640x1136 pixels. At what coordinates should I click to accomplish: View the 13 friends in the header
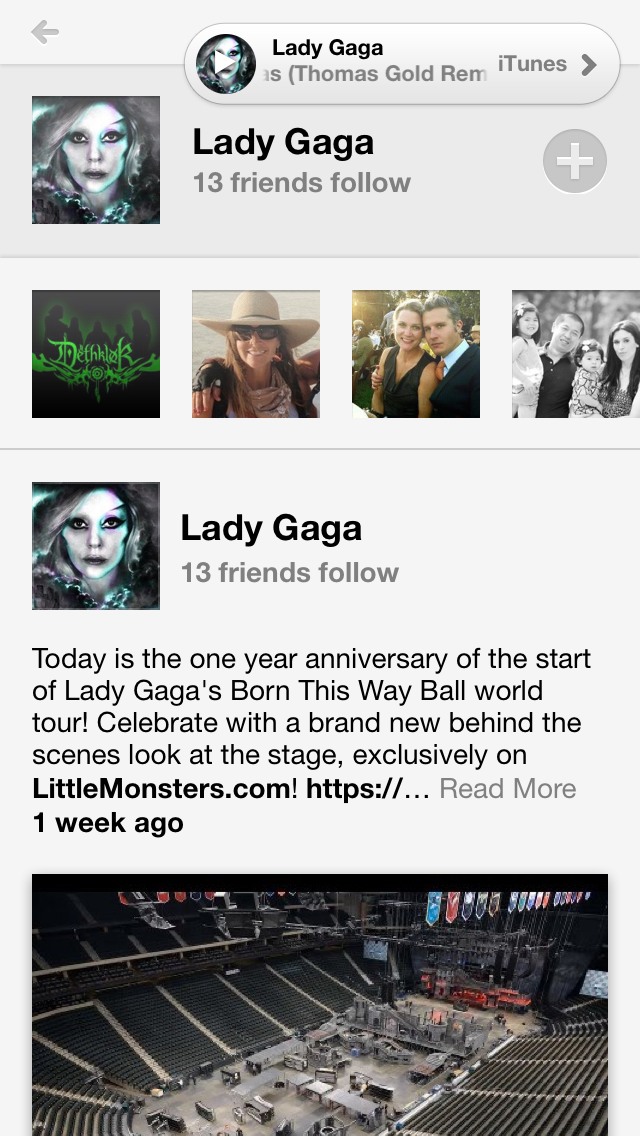point(301,183)
